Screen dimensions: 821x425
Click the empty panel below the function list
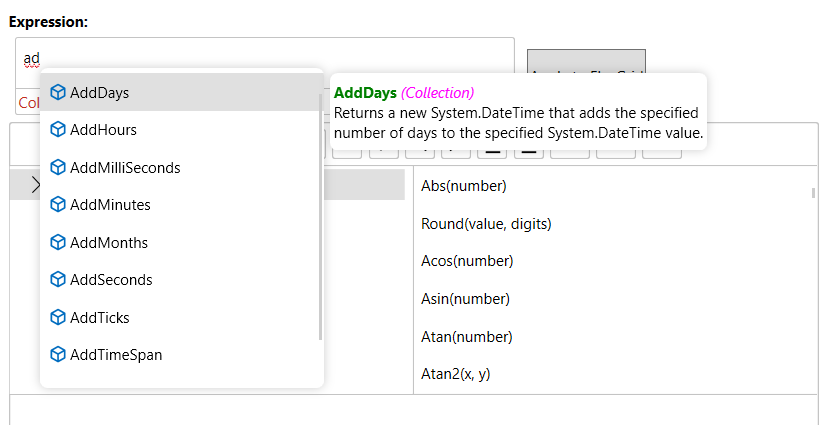coord(414,410)
